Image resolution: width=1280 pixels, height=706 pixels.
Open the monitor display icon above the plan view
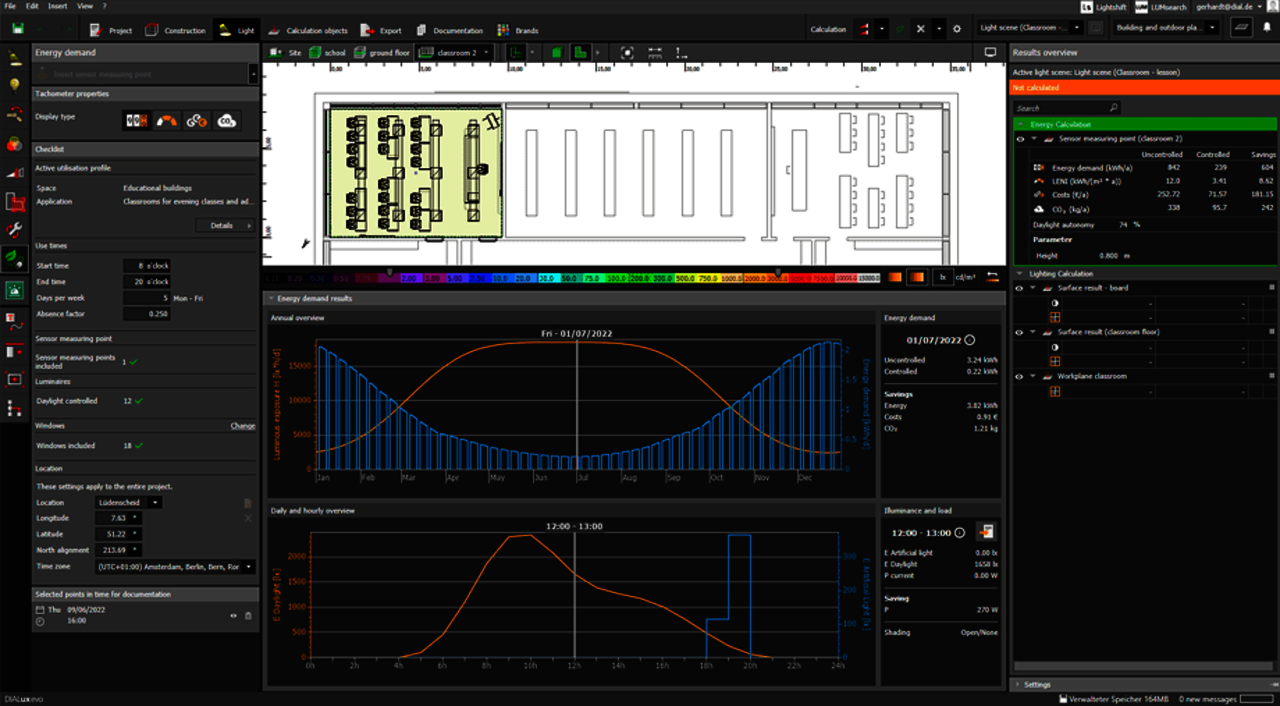pos(990,52)
